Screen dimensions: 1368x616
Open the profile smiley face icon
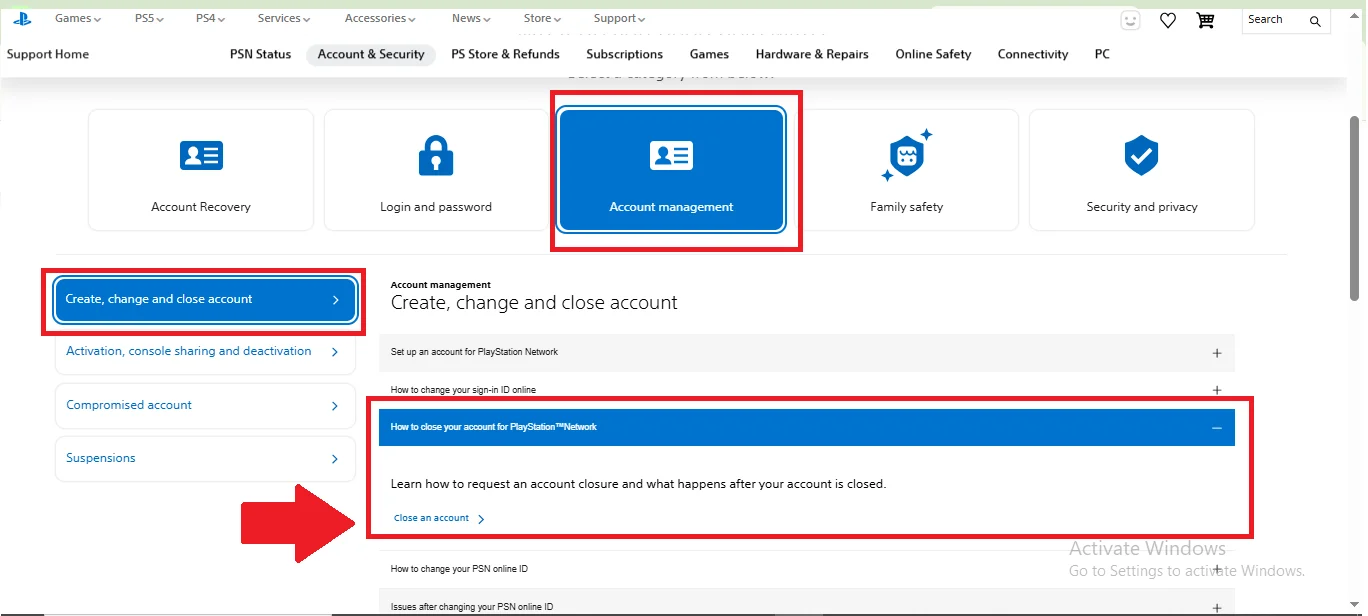point(1131,19)
